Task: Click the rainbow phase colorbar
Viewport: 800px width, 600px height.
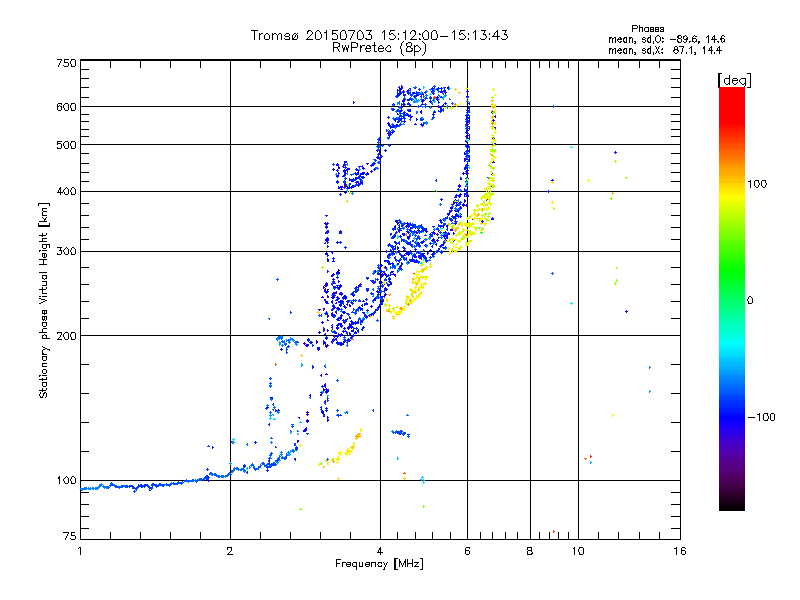Action: (x=732, y=298)
